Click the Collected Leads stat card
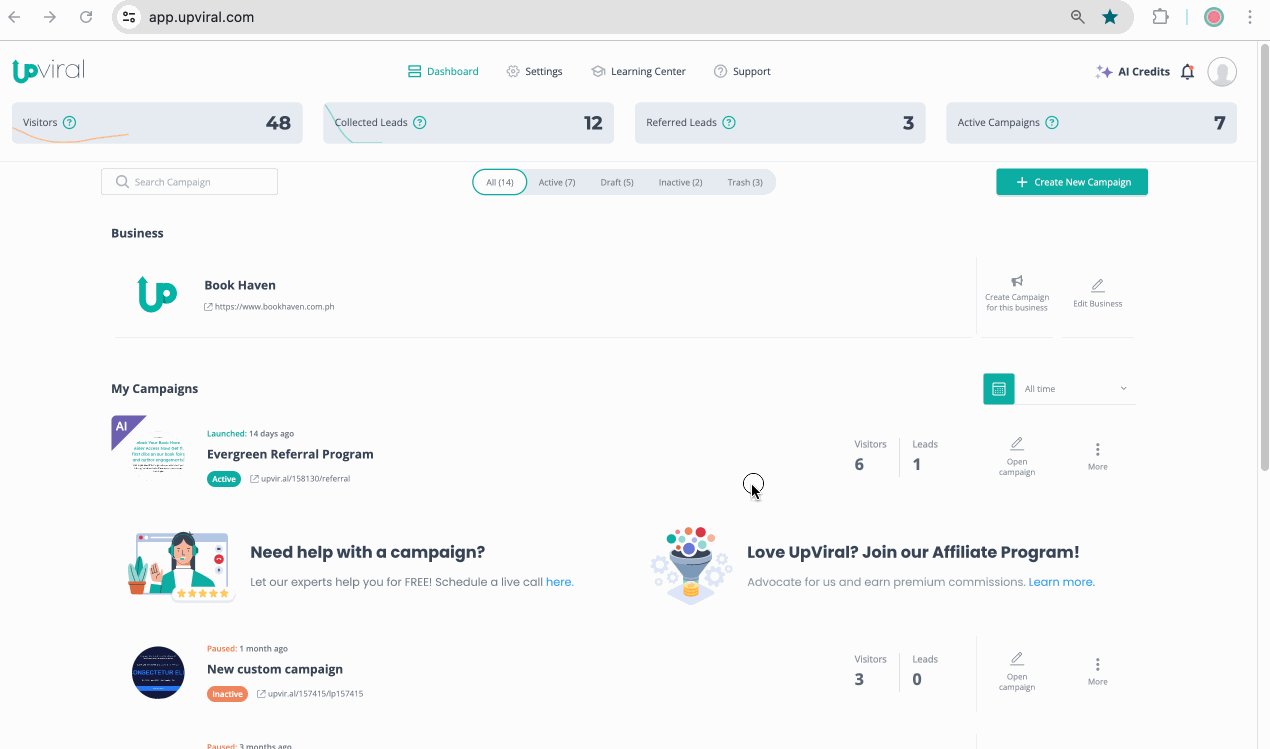The height and width of the screenshot is (749, 1270). pyautogui.click(x=469, y=123)
